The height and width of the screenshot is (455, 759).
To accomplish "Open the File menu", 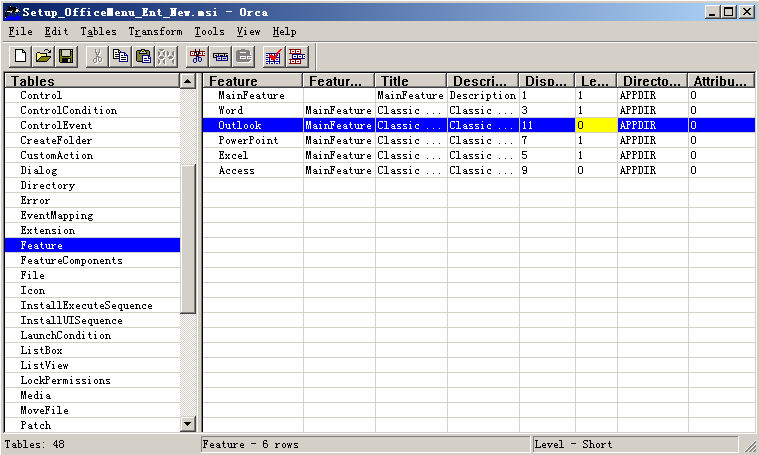I will 20,31.
